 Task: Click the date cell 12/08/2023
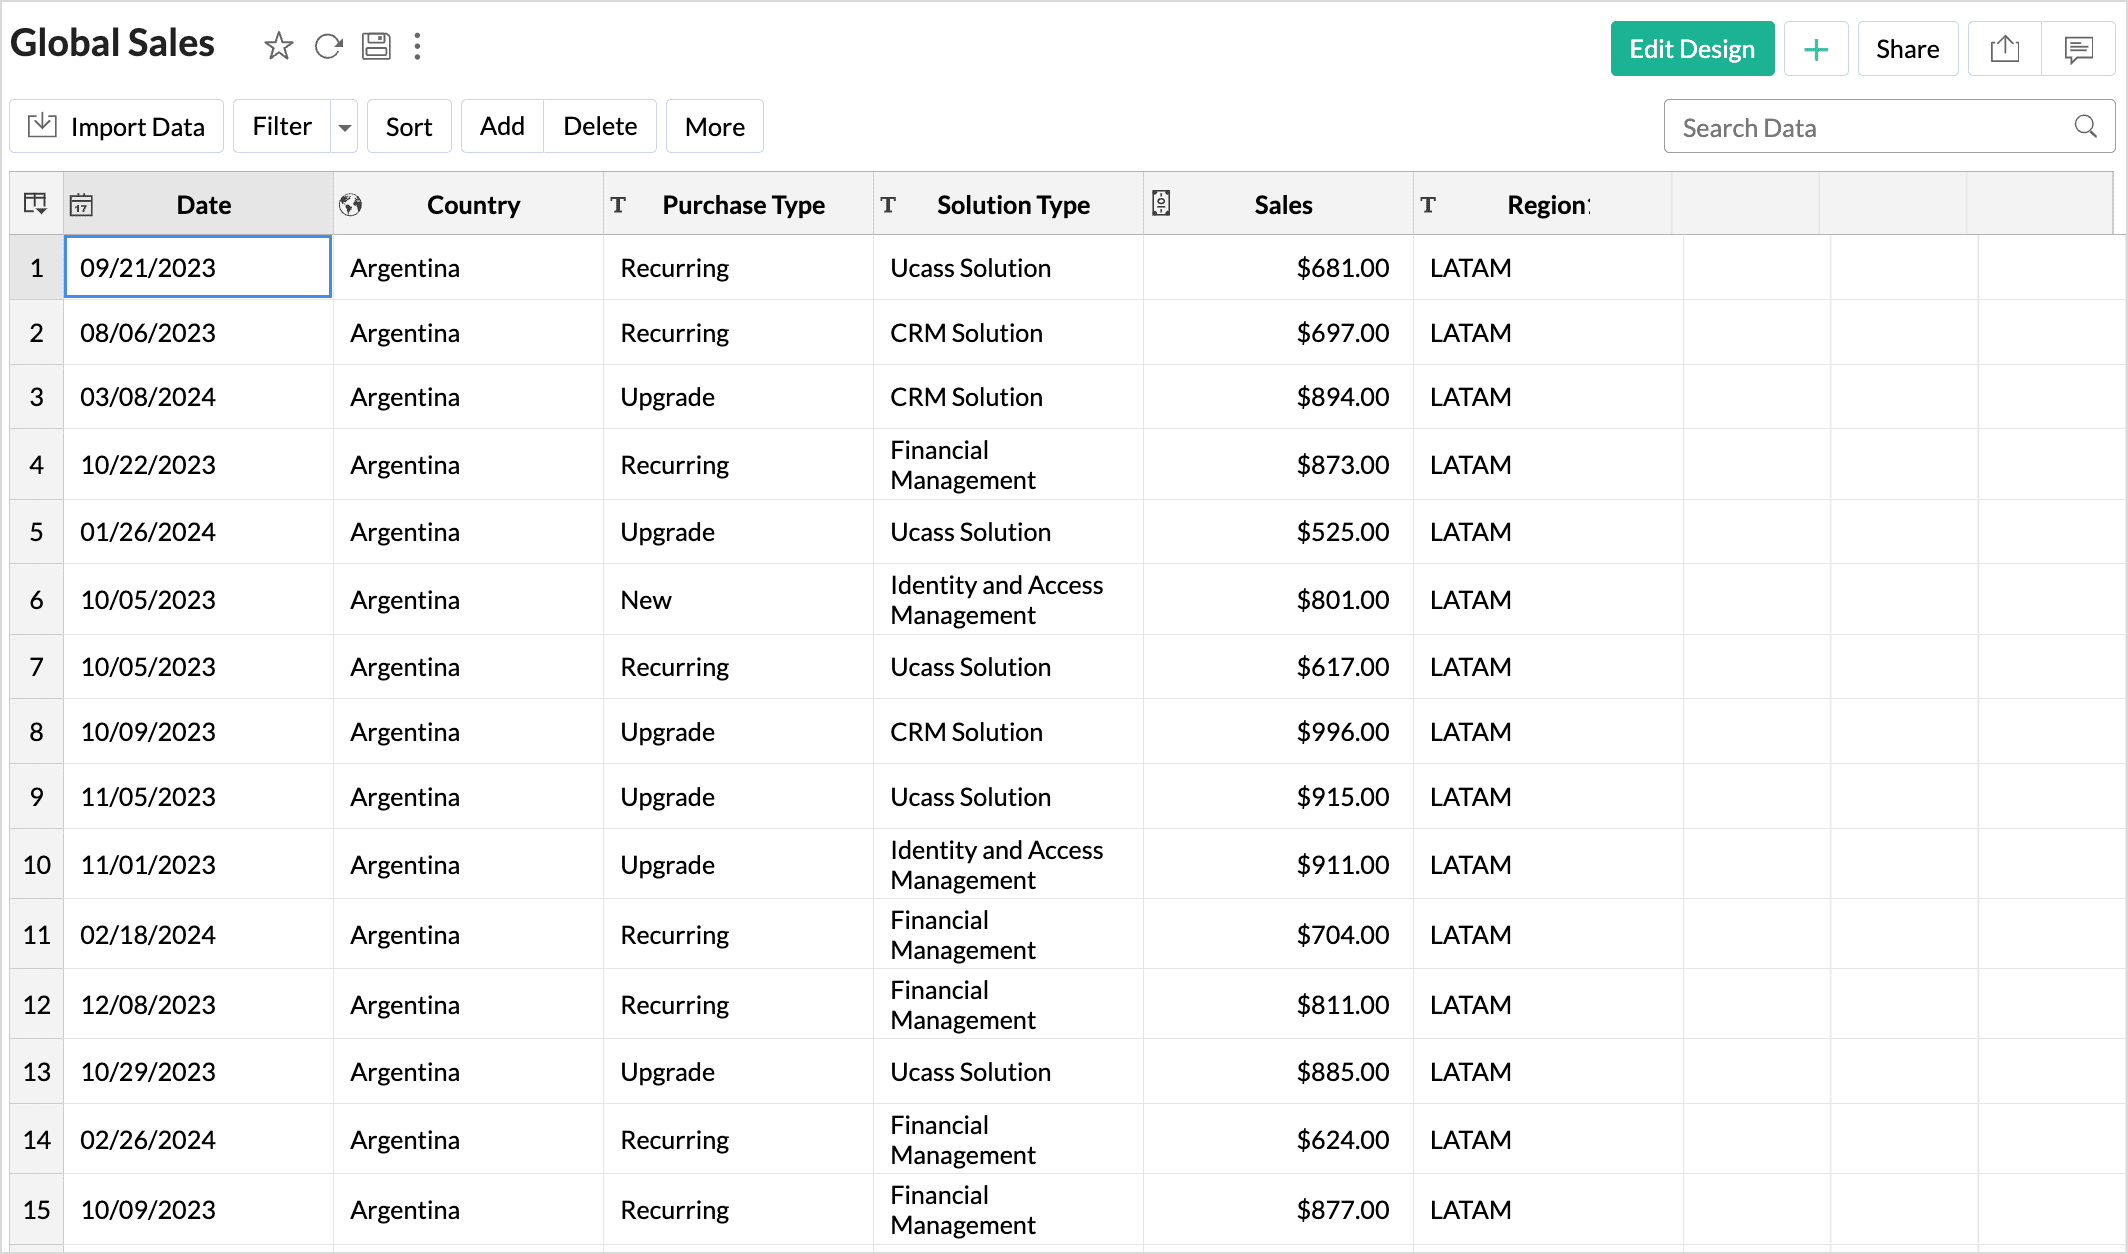coord(198,1005)
